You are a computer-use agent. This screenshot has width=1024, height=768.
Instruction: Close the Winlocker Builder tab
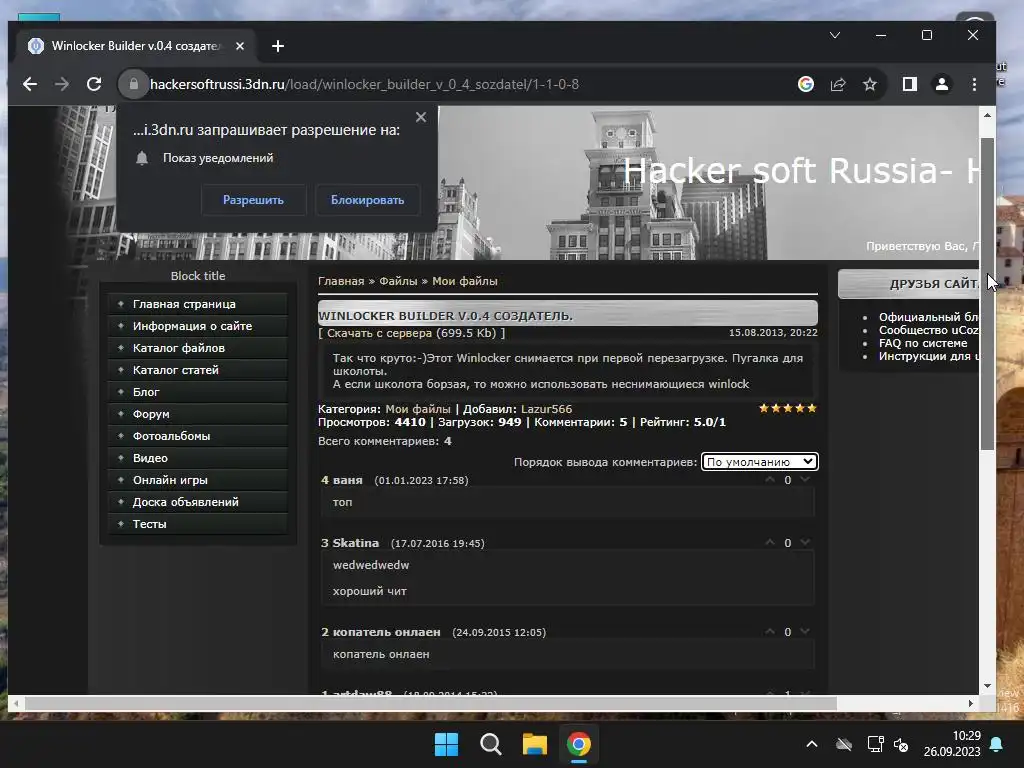pyautogui.click(x=240, y=46)
